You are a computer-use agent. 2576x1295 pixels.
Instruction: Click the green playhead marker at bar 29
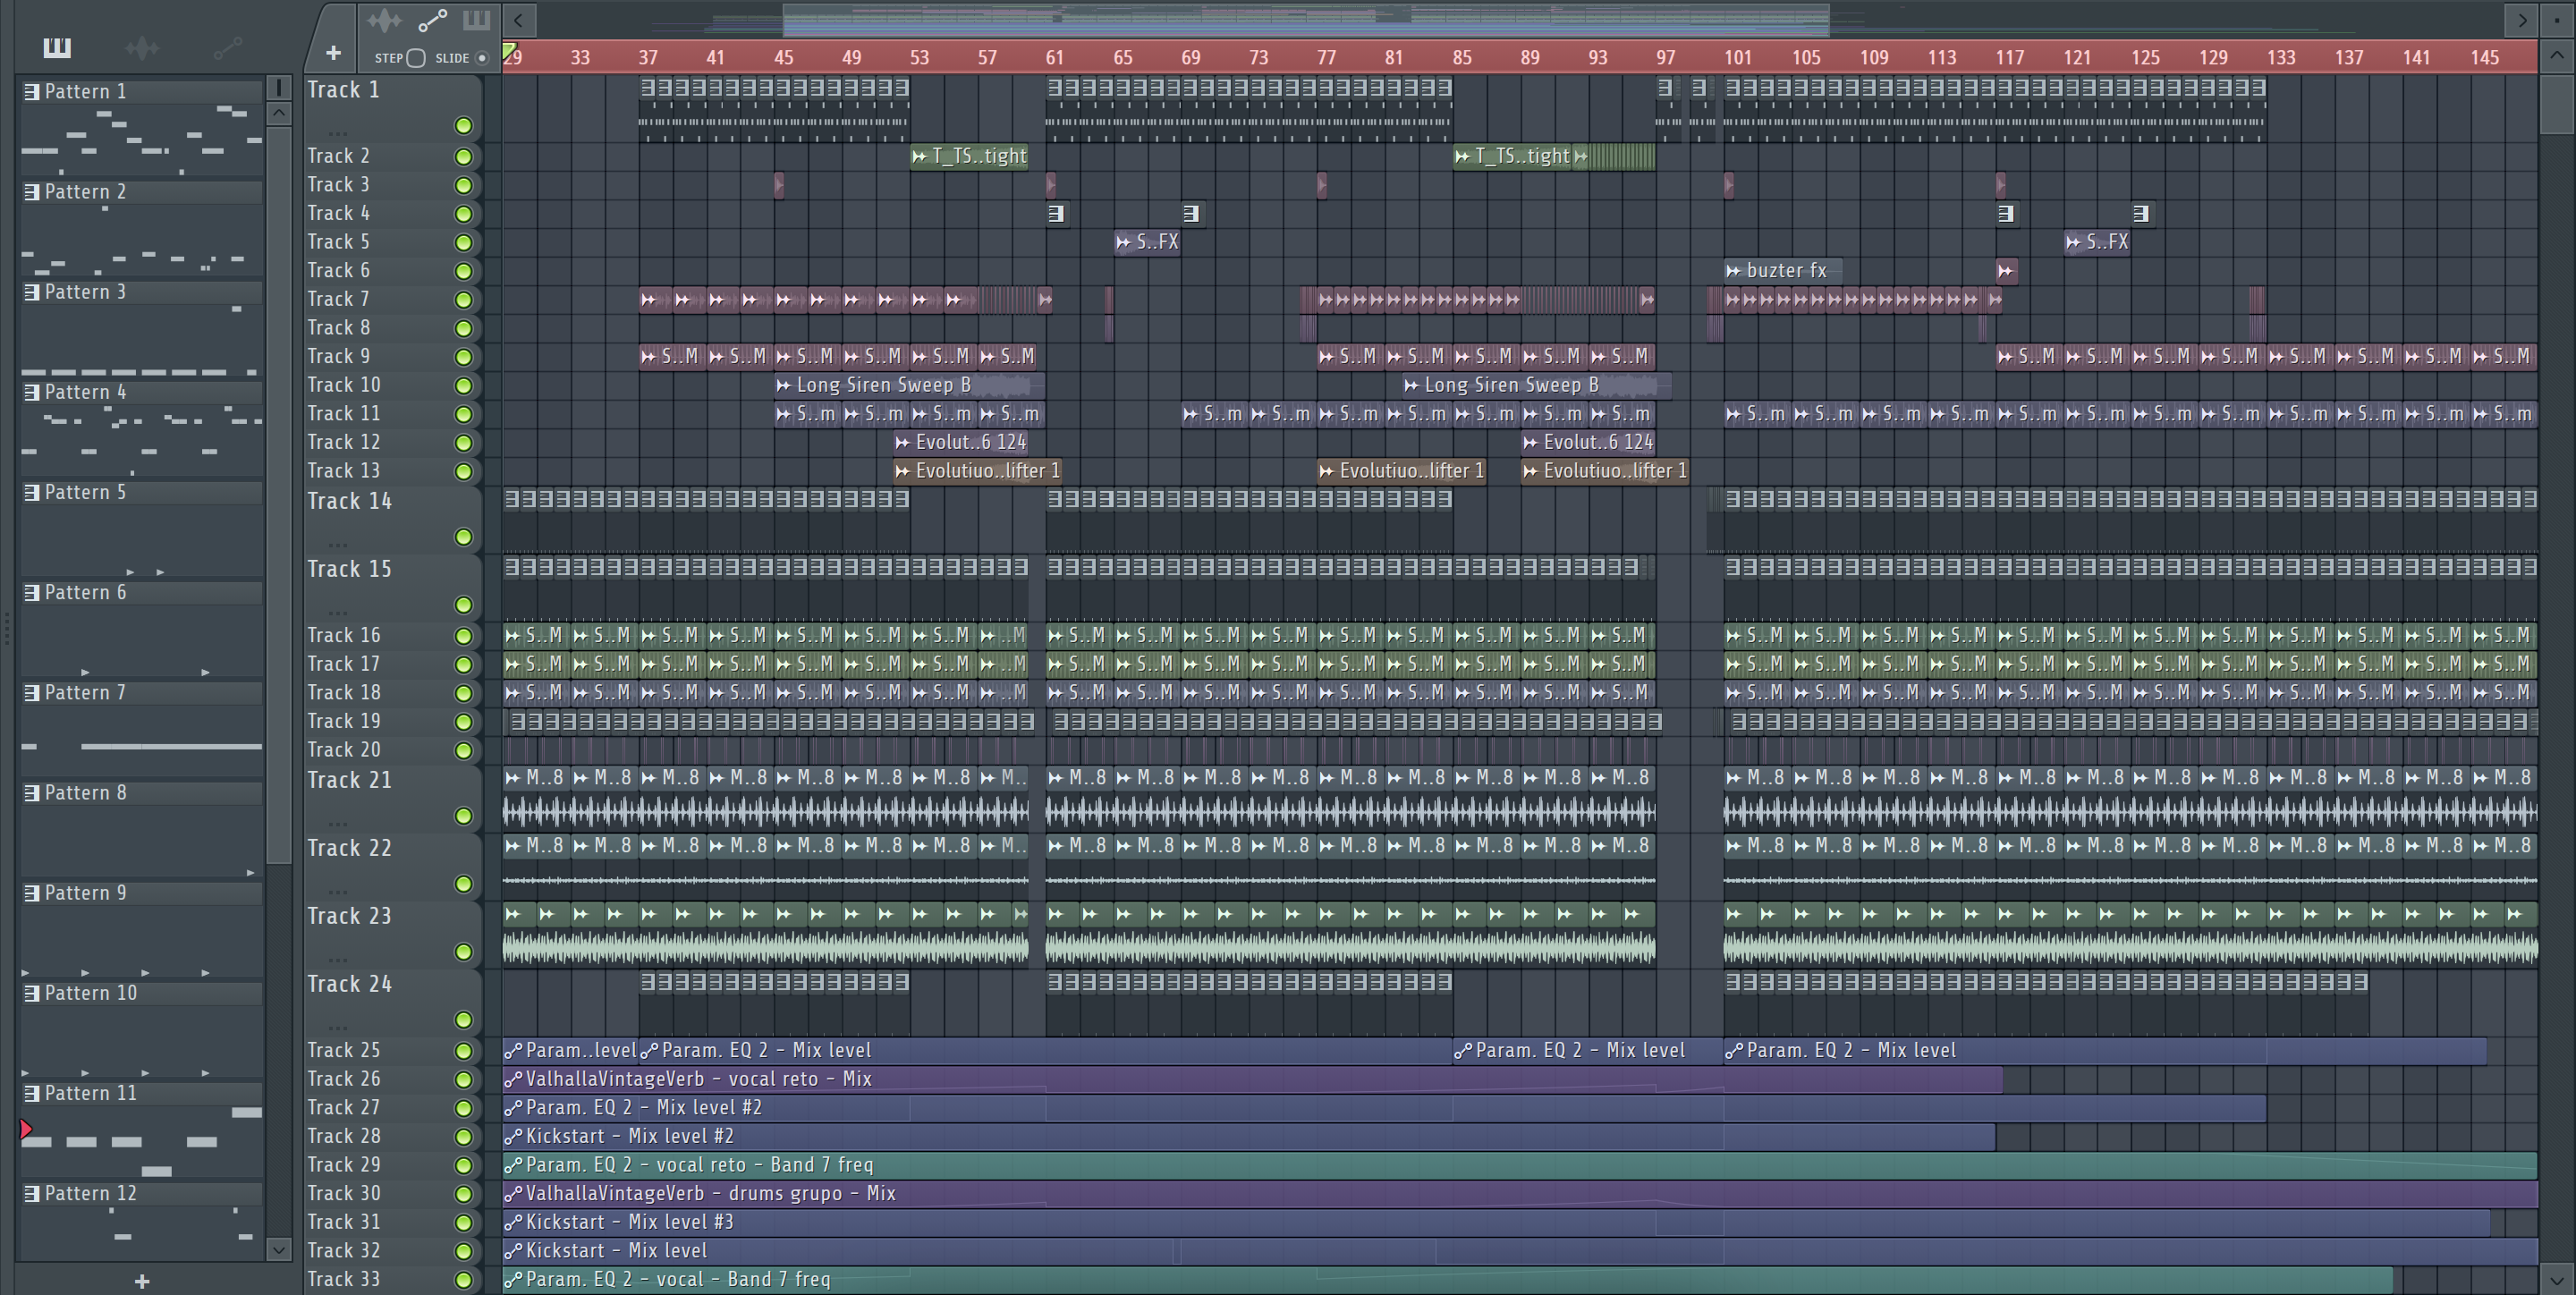(x=509, y=51)
